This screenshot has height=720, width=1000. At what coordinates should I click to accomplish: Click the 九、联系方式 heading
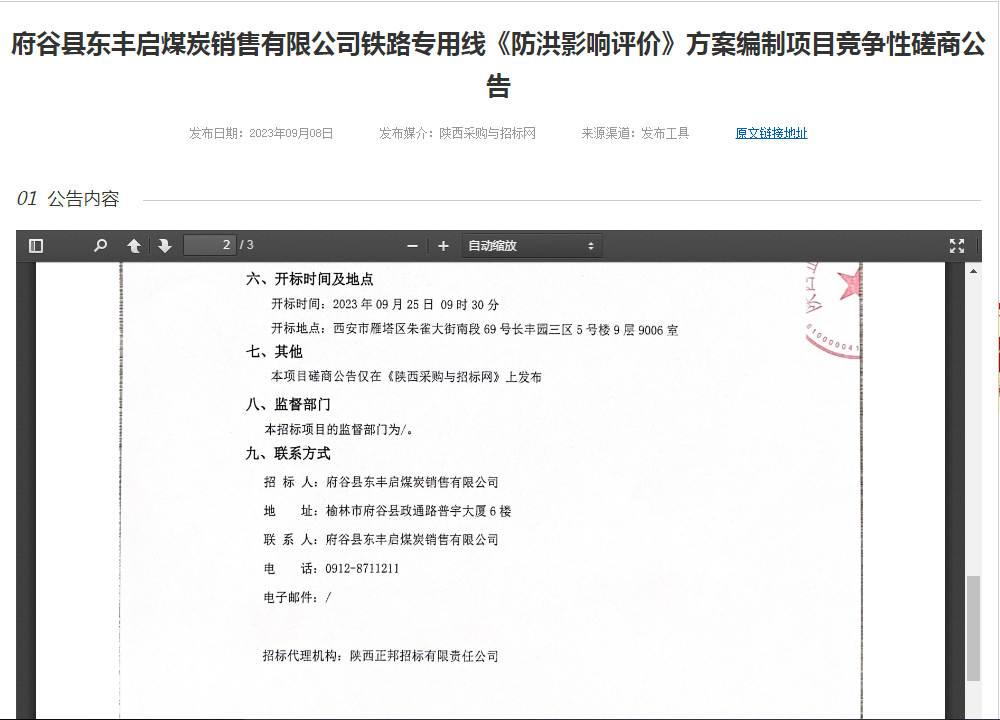click(x=288, y=453)
